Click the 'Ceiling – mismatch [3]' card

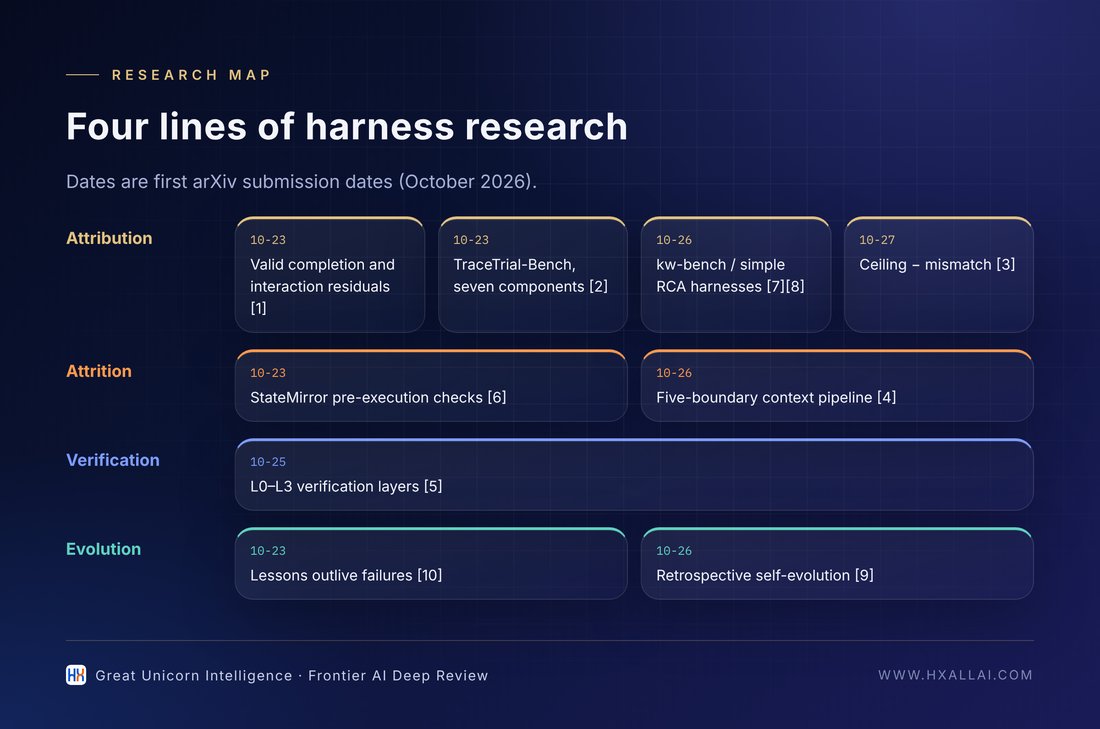tap(939, 274)
